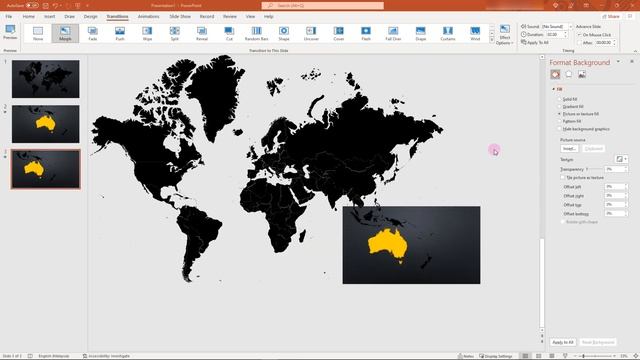Apply the Fall Over transition

click(393, 33)
